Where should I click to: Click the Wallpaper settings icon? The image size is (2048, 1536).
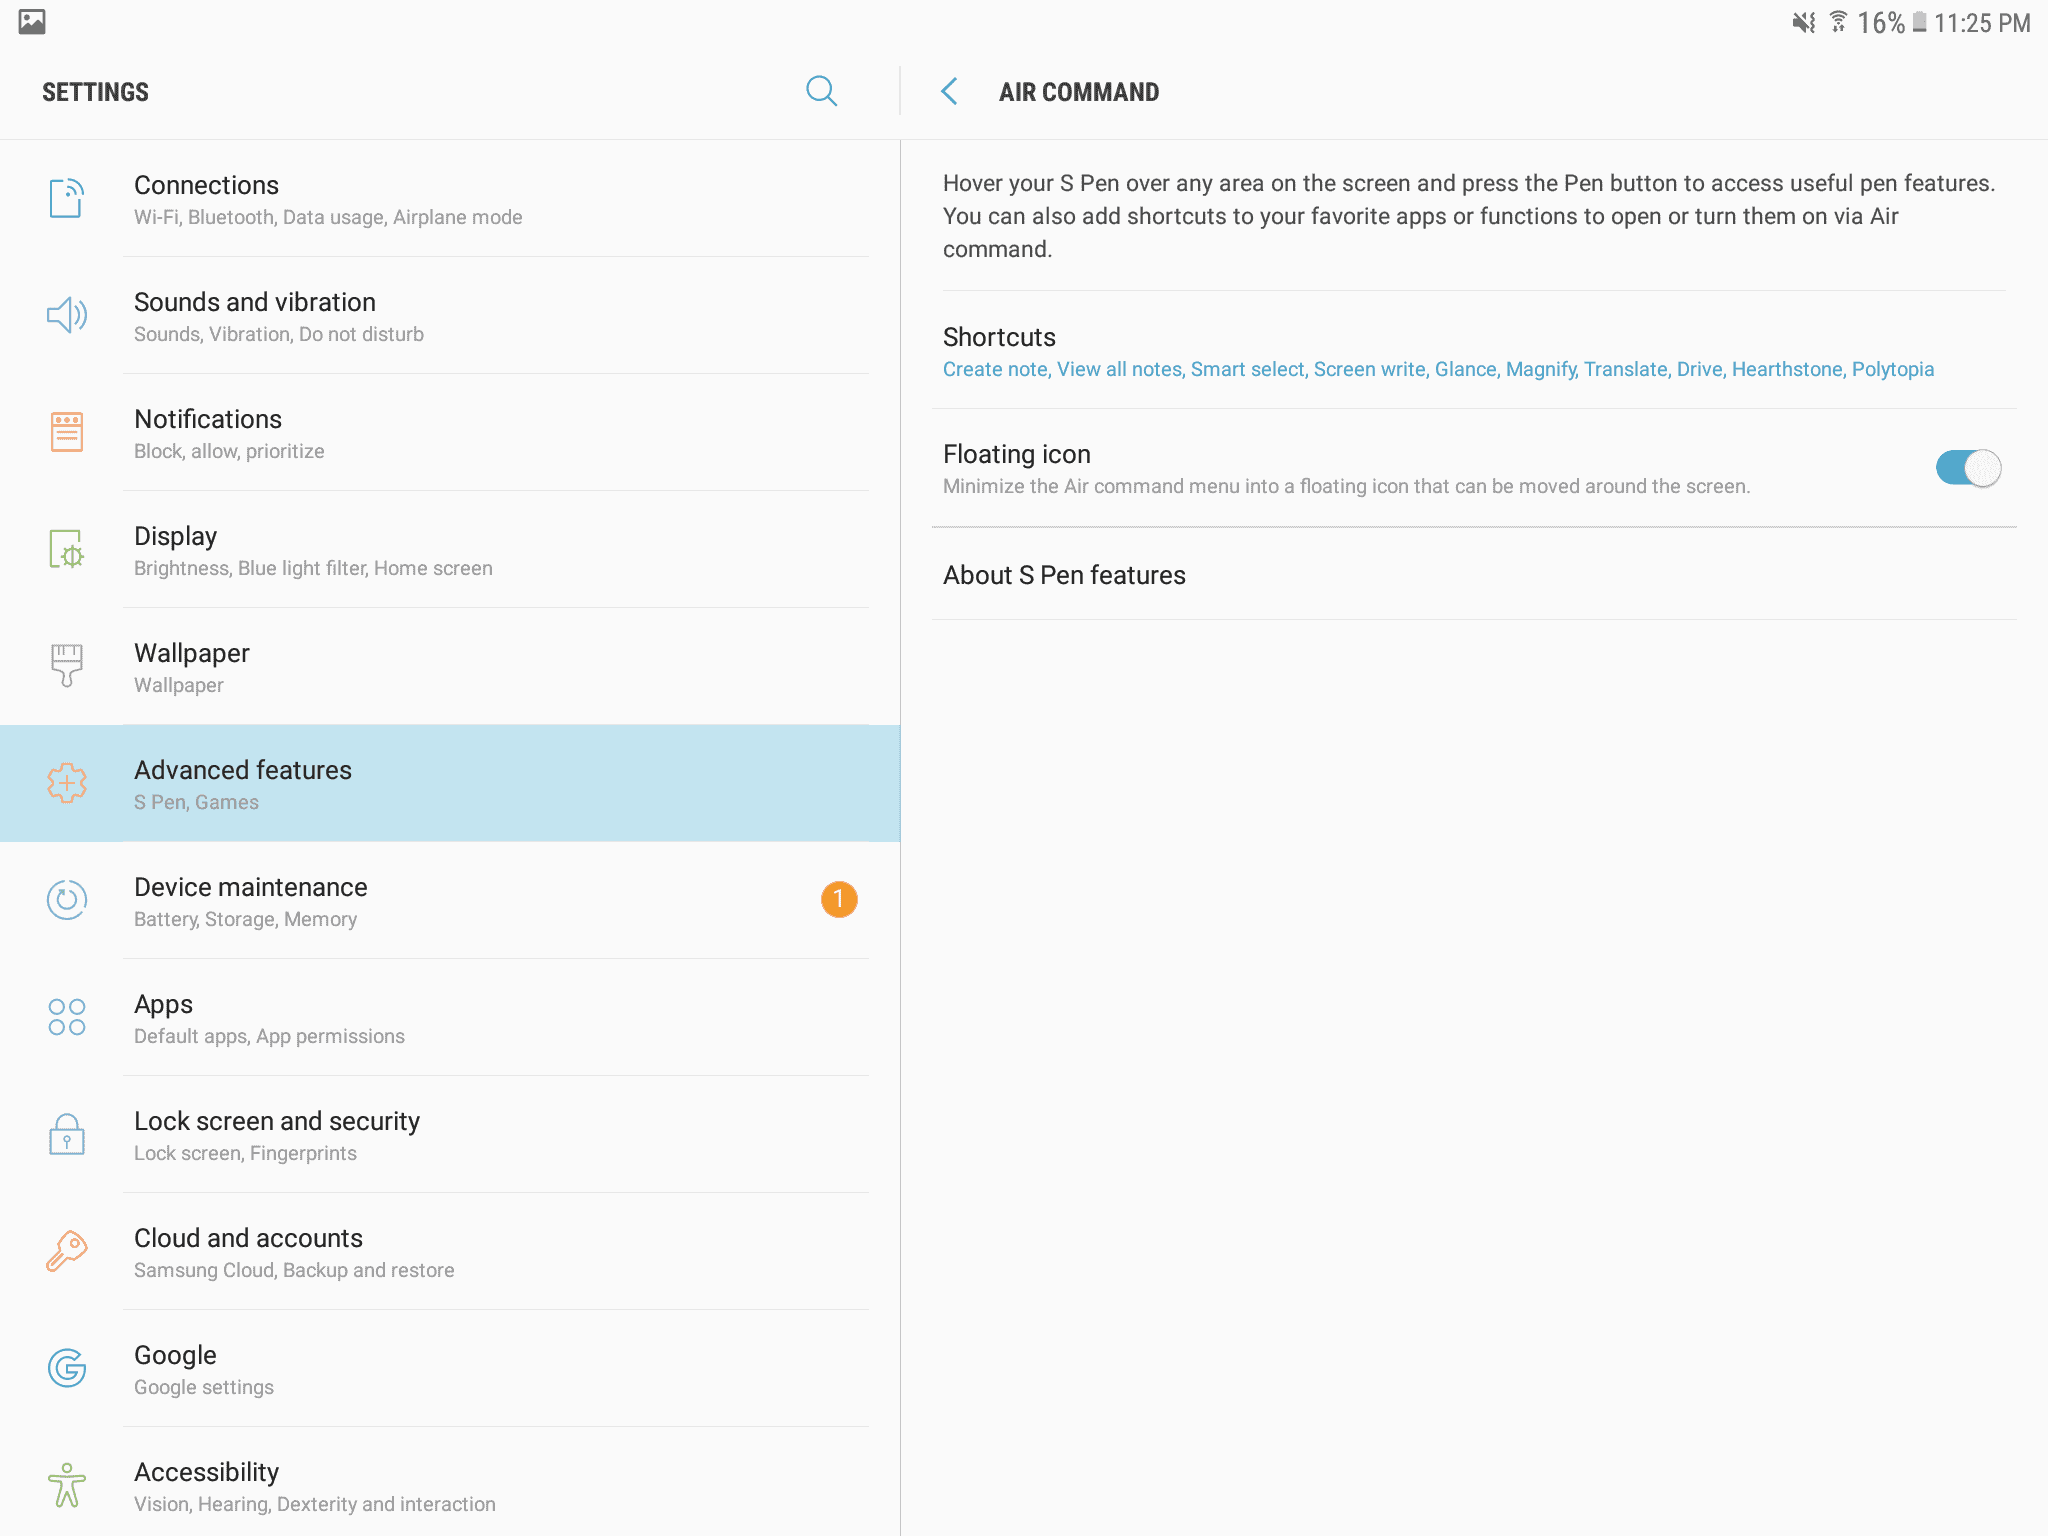pos(65,665)
